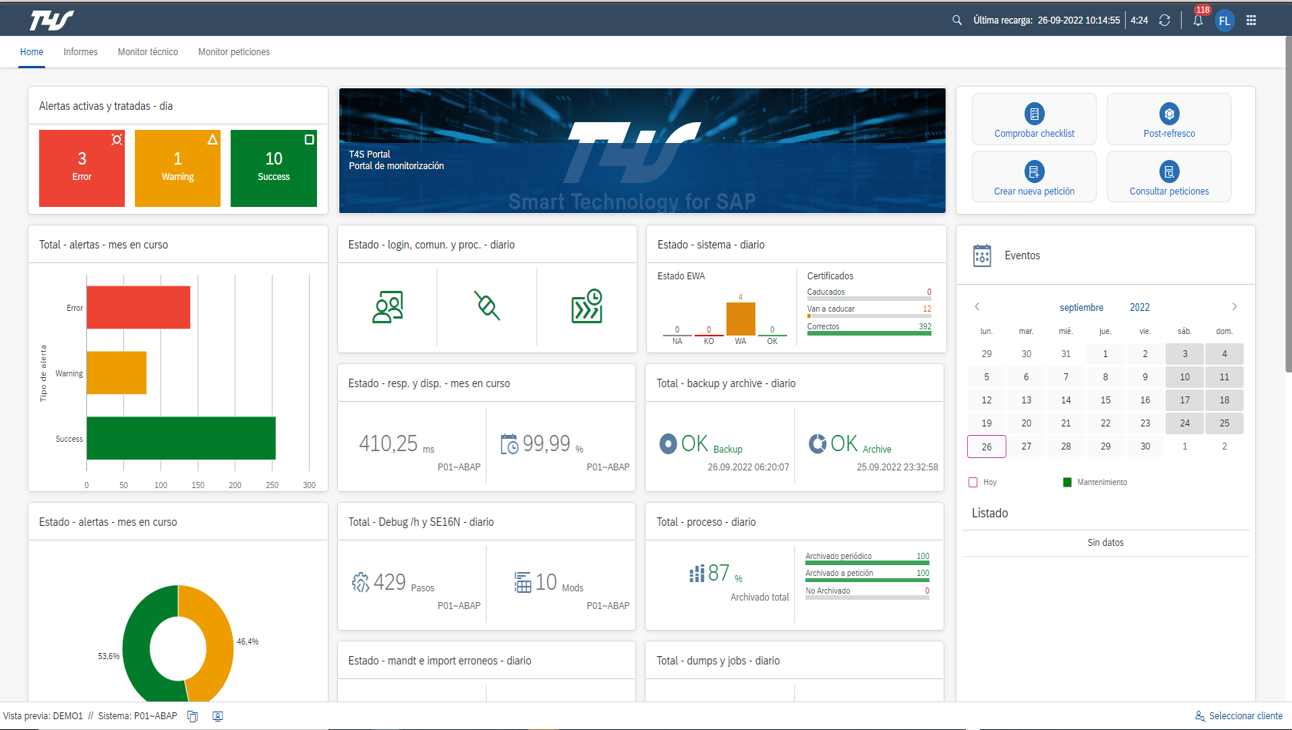Click the T4S logo in the header
This screenshot has height=730, width=1292.
pyautogui.click(x=52, y=20)
